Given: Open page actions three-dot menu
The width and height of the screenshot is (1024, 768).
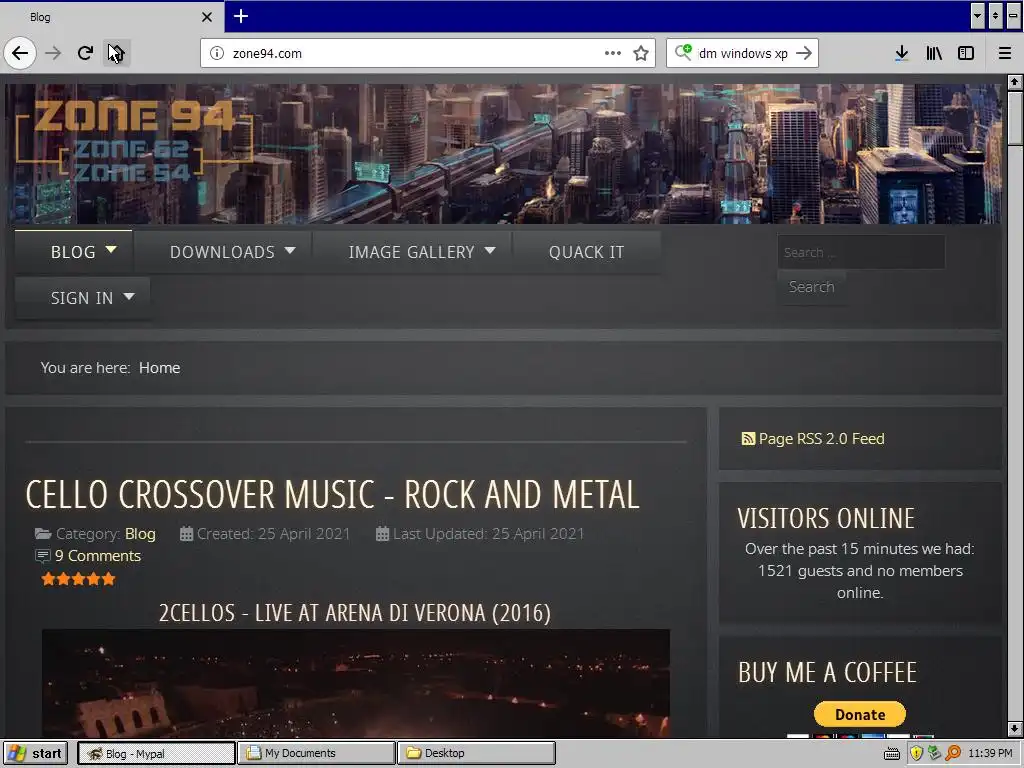Looking at the screenshot, I should pos(613,53).
